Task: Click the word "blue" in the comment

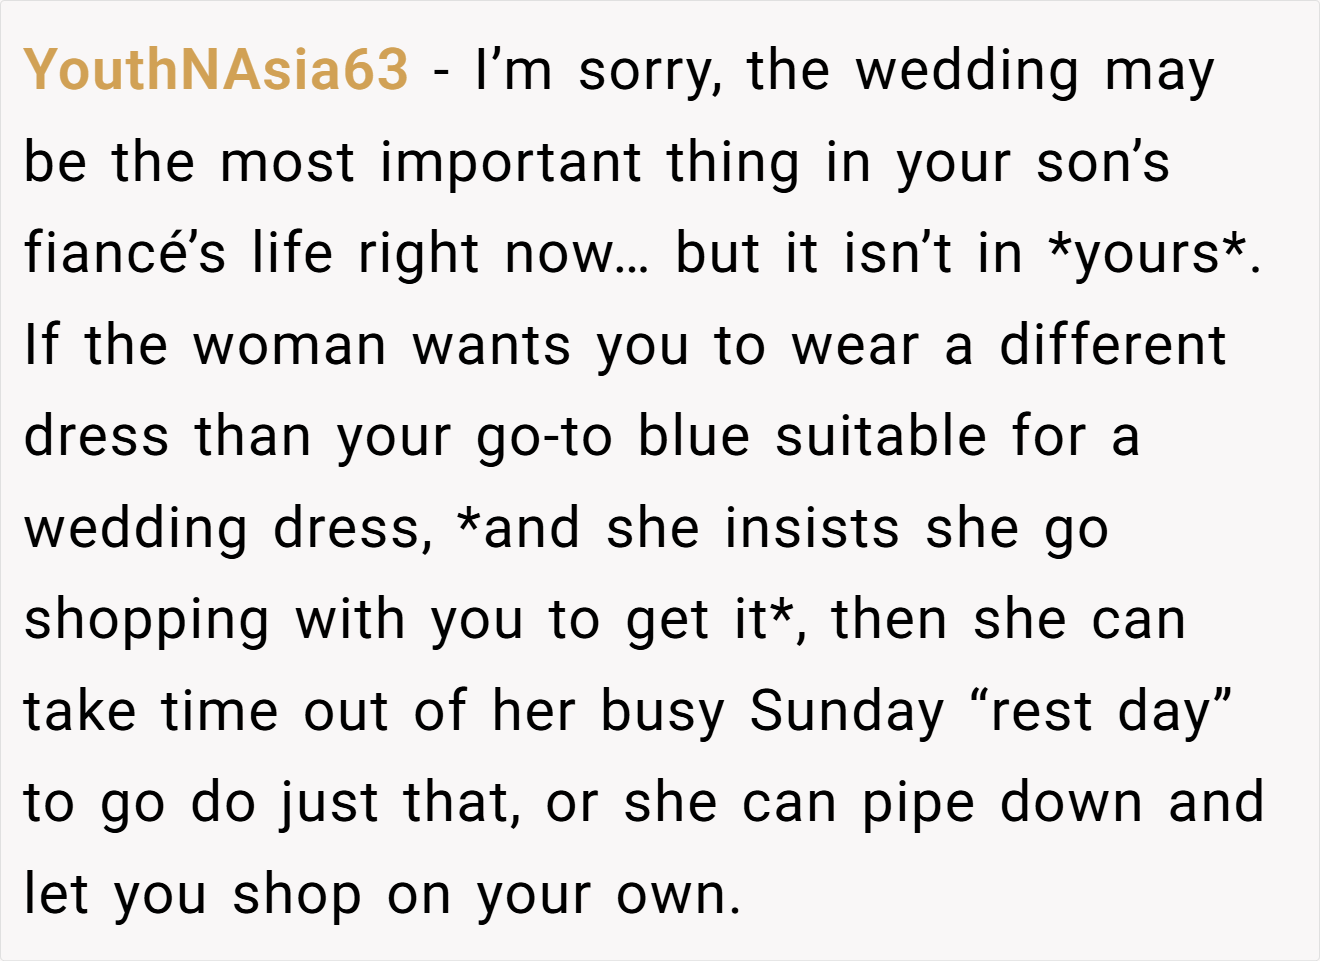Action: (694, 436)
